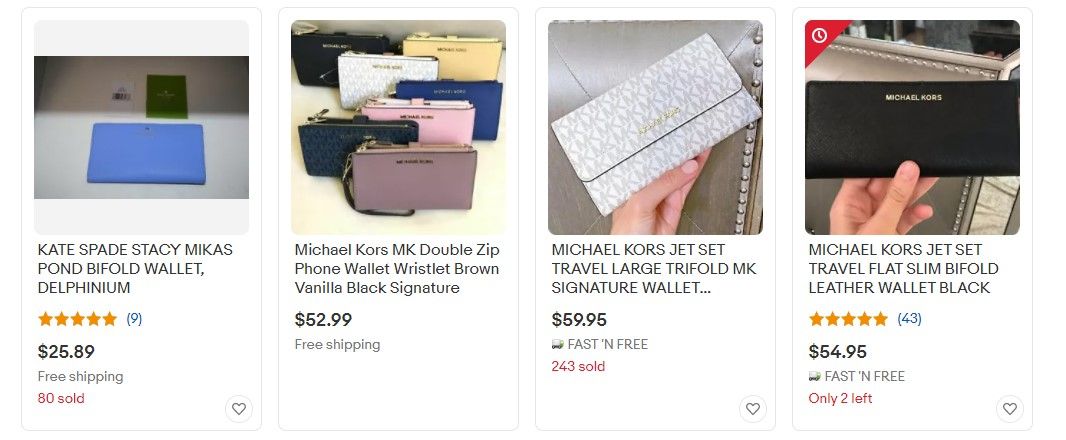View the 9 reviews for Kate Spade wallet
This screenshot has width=1066, height=440.
[x=134, y=319]
